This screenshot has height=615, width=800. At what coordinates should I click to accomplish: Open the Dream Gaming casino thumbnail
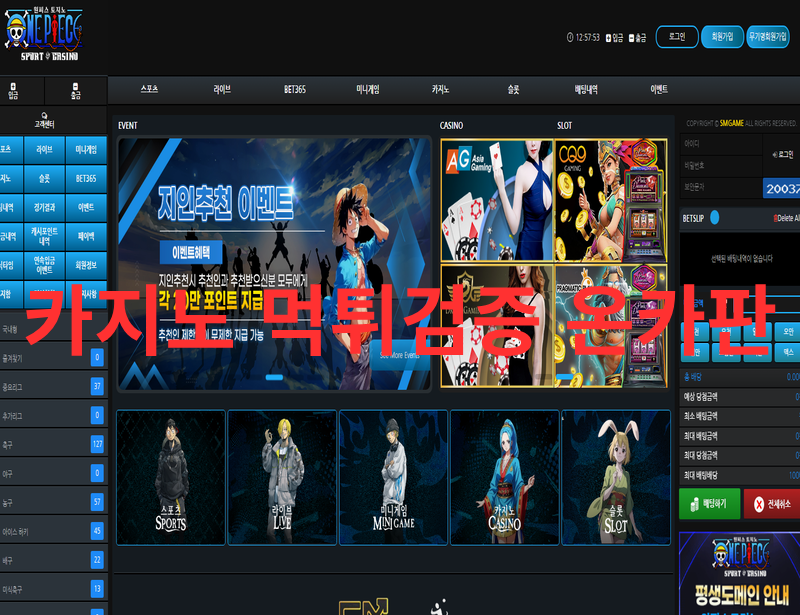pyautogui.click(x=497, y=326)
